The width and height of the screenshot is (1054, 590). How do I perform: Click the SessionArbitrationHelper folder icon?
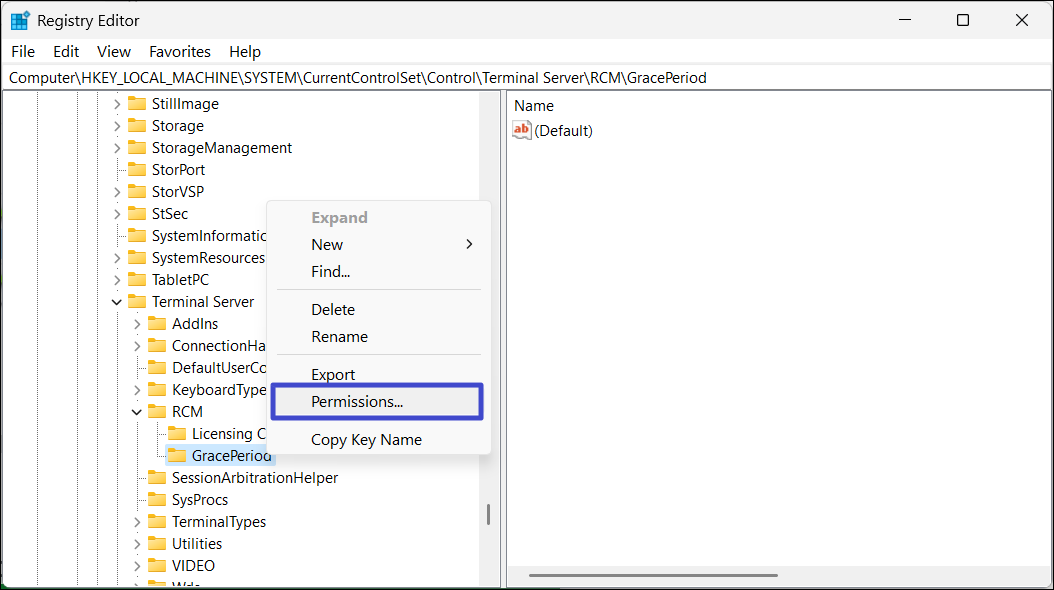click(157, 478)
